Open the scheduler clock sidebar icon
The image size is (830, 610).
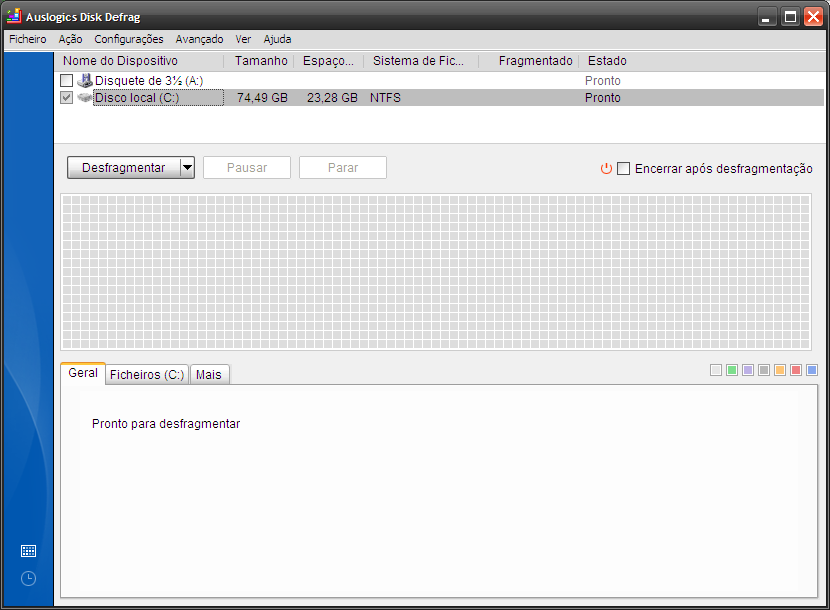point(28,578)
